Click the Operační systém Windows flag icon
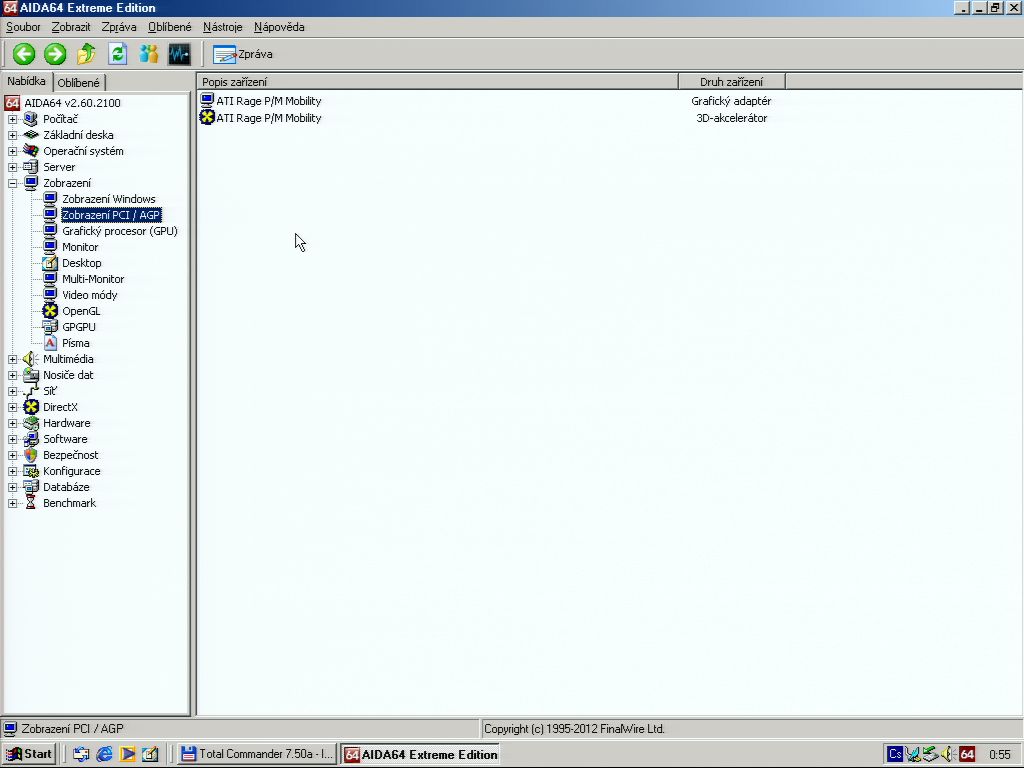Viewport: 1024px width, 768px height. click(31, 151)
